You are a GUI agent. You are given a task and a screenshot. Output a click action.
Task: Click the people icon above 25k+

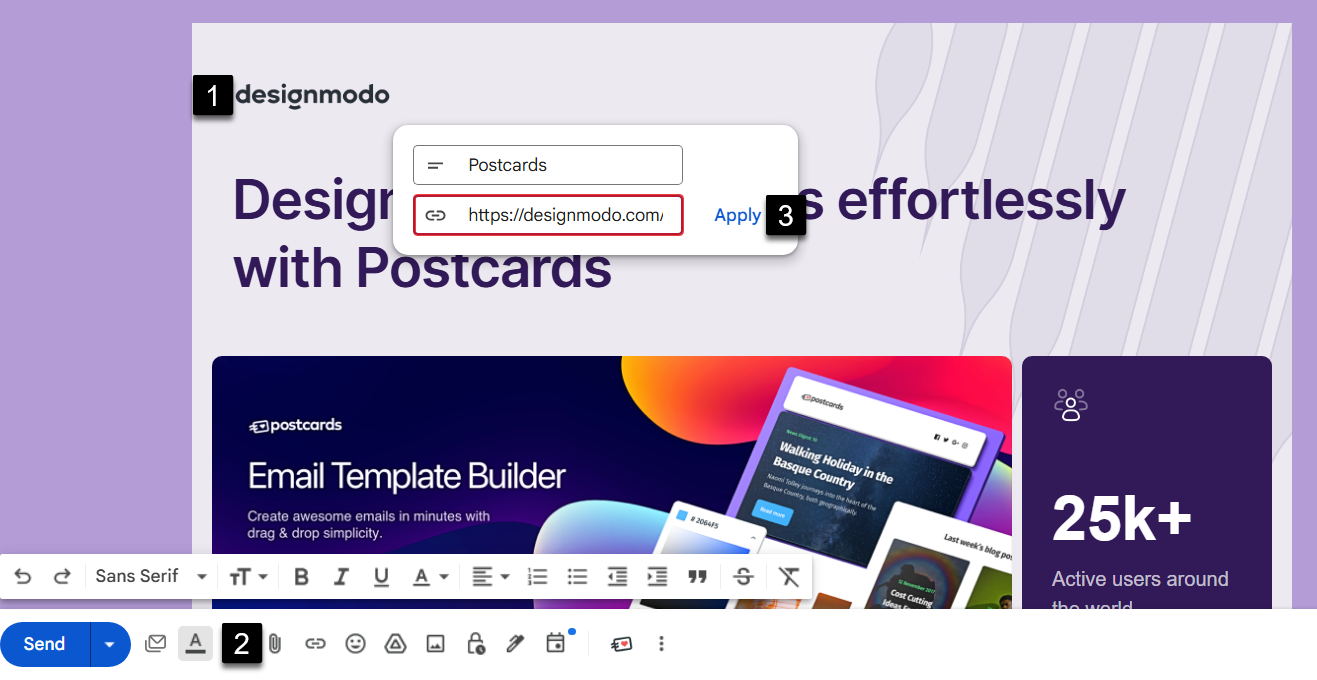click(1071, 404)
